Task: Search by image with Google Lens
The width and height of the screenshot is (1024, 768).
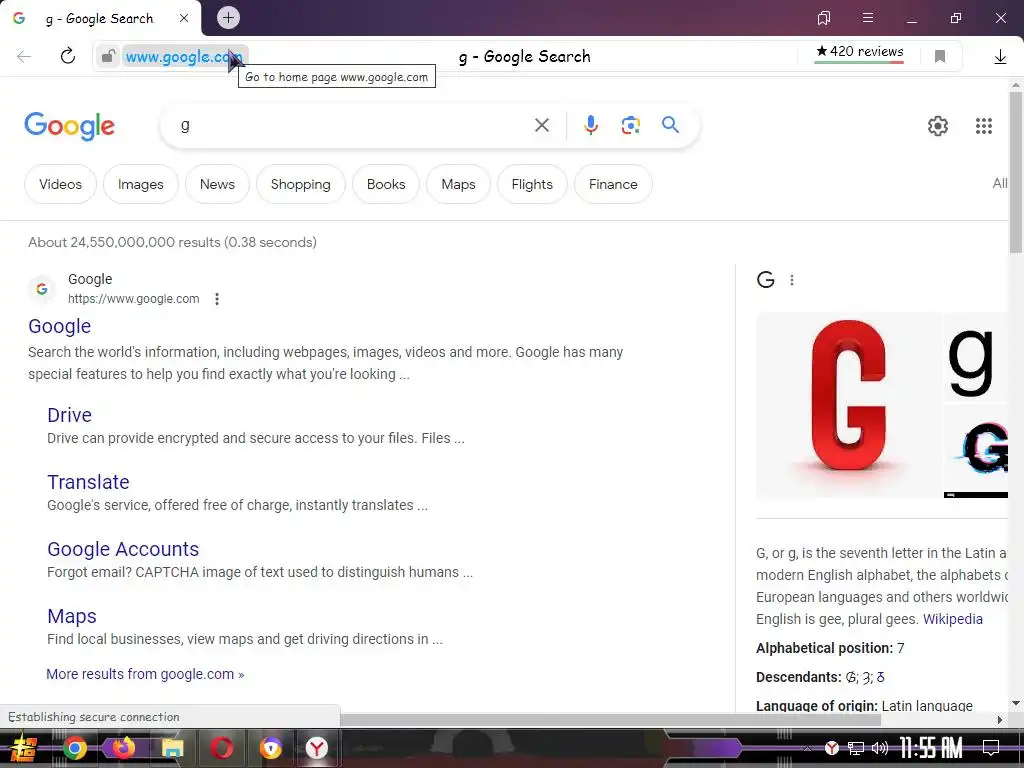Action: coord(631,125)
